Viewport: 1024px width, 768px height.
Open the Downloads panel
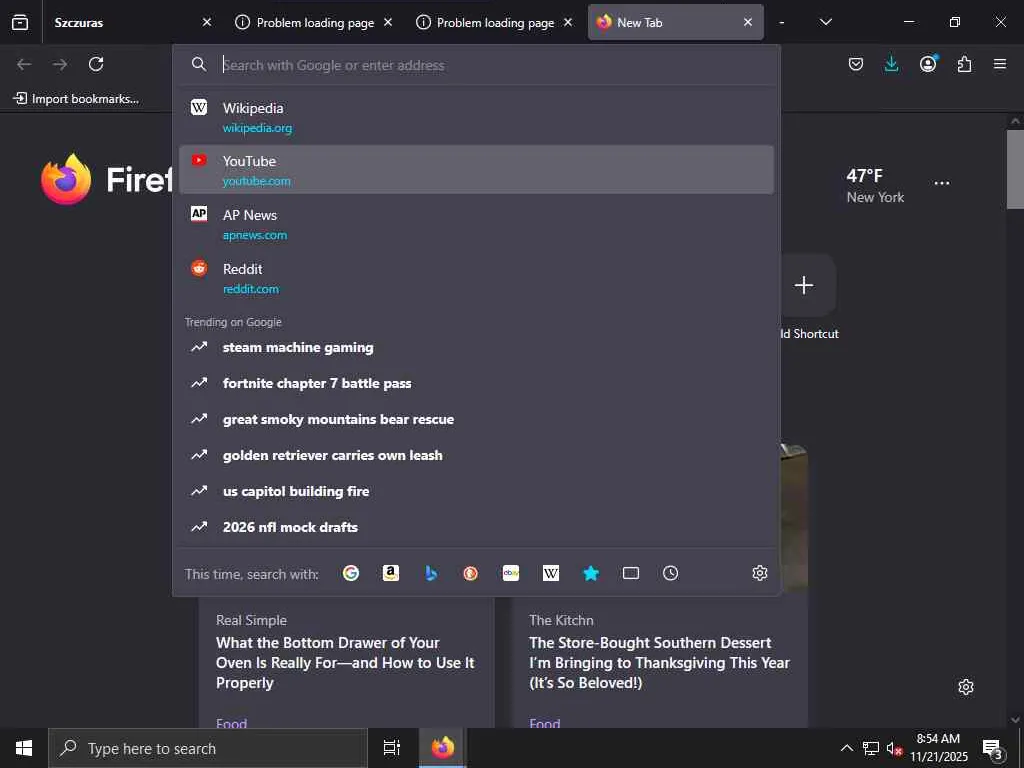point(891,64)
